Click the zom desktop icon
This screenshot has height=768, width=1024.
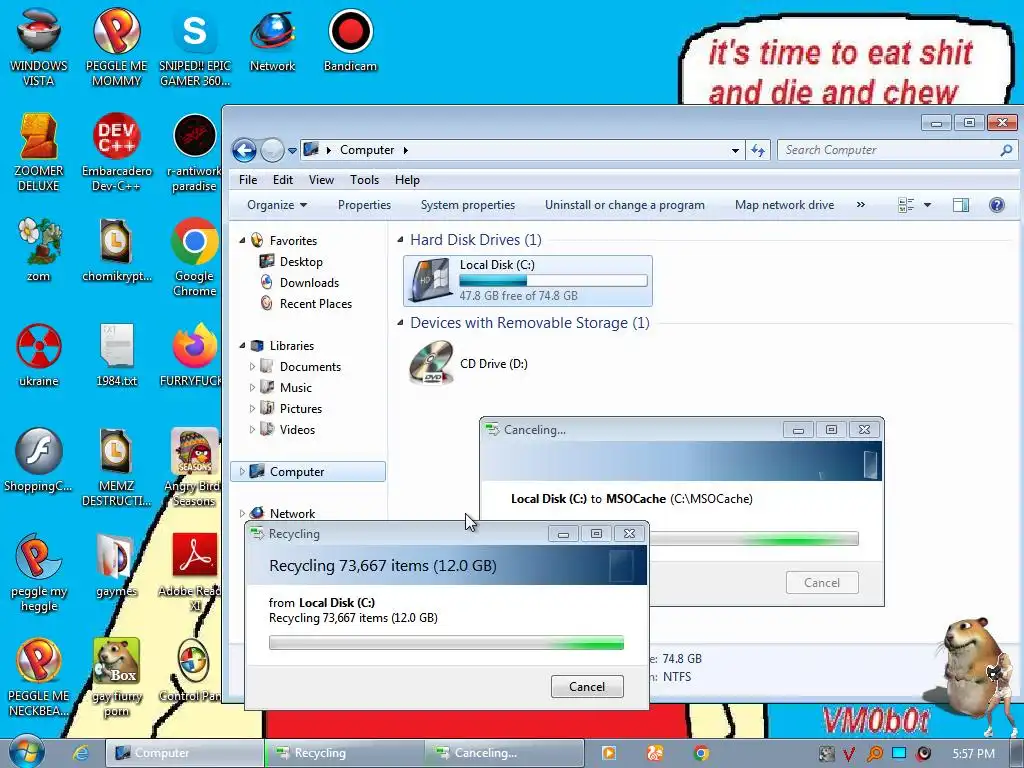(39, 249)
